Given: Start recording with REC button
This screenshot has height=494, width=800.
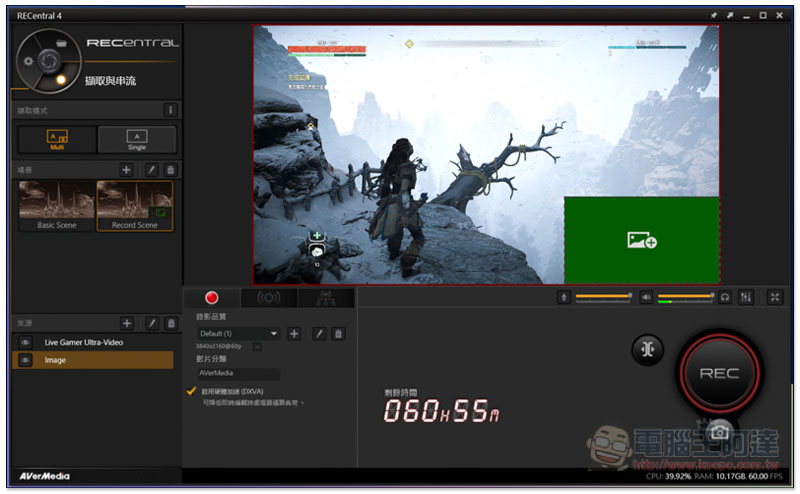Looking at the screenshot, I should [x=719, y=373].
